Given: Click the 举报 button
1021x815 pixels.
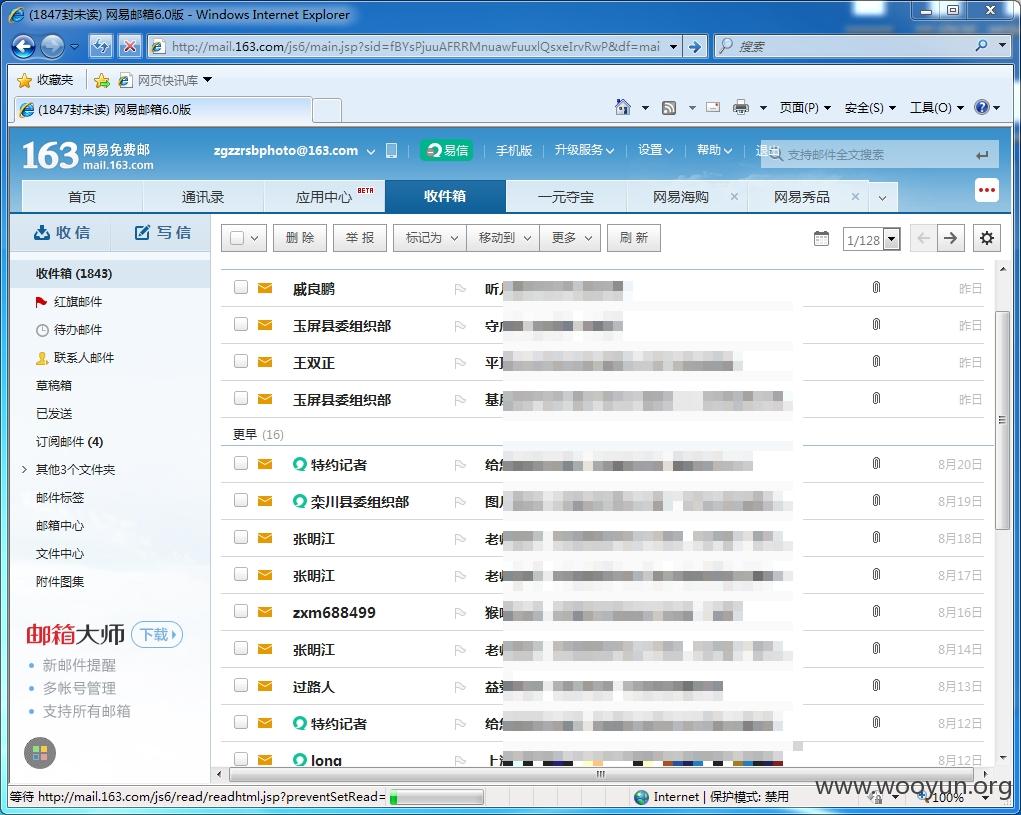Looking at the screenshot, I should 360,238.
